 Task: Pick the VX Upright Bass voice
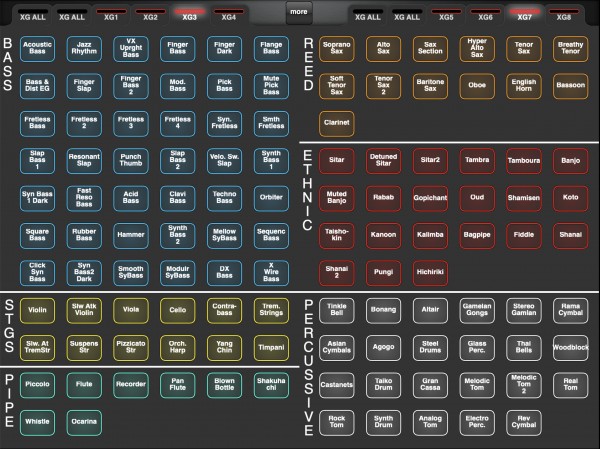pyautogui.click(x=131, y=49)
